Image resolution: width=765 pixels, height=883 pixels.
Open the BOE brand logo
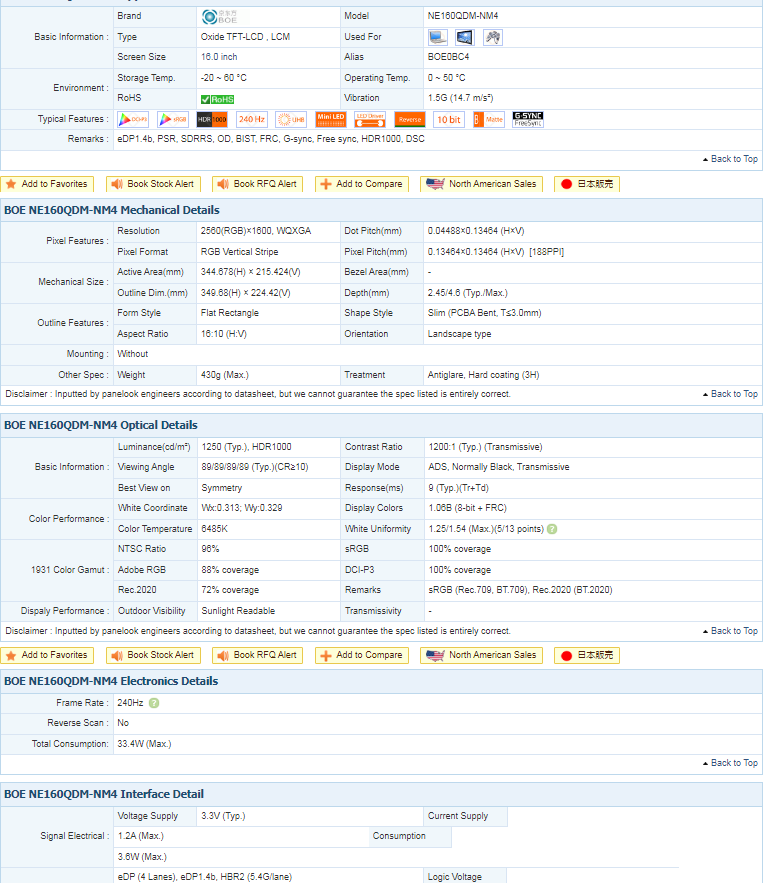pyautogui.click(x=219, y=17)
